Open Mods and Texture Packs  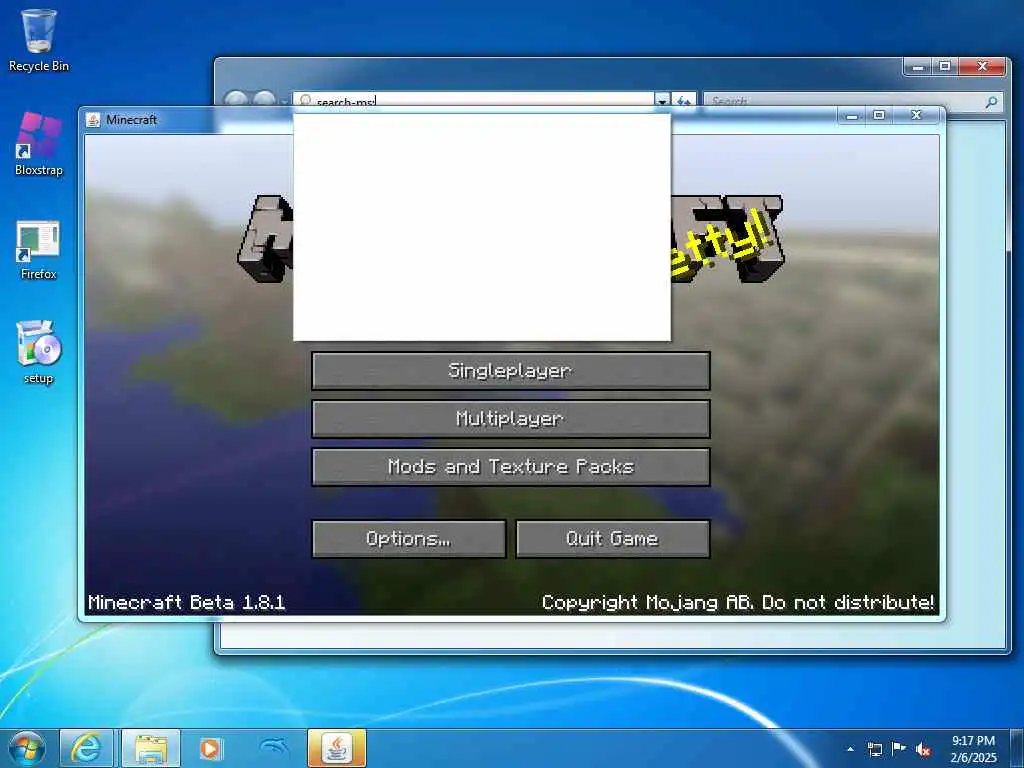pyautogui.click(x=511, y=467)
